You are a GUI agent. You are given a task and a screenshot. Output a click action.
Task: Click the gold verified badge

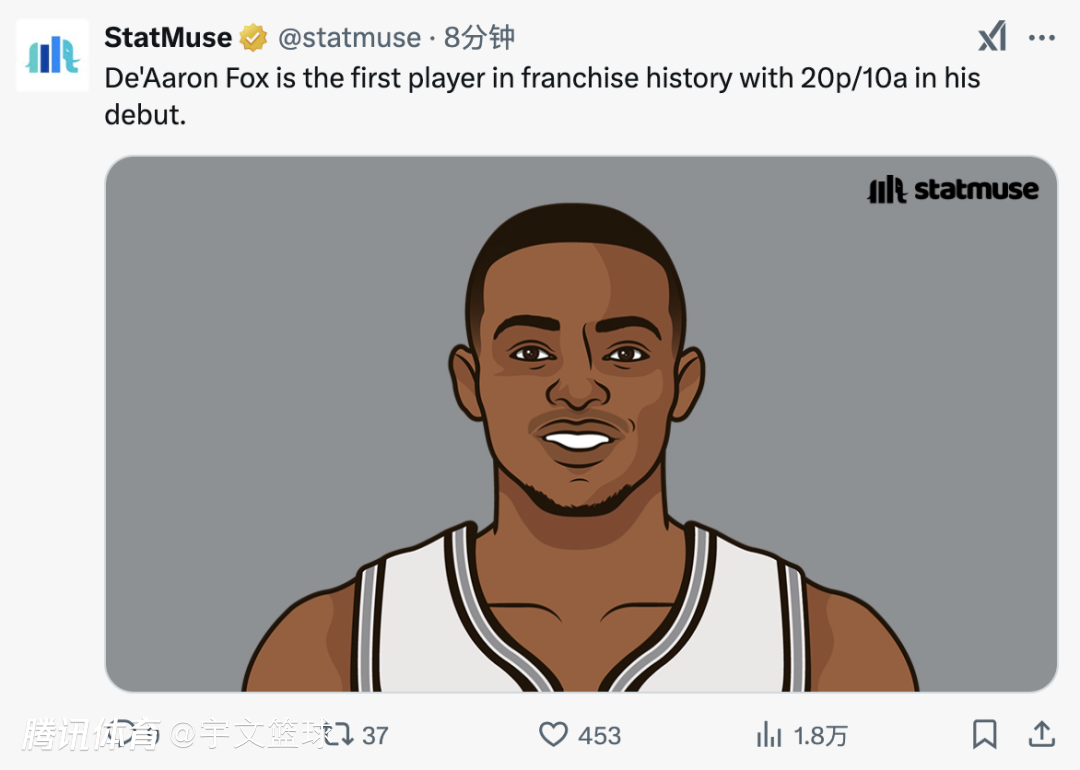253,39
